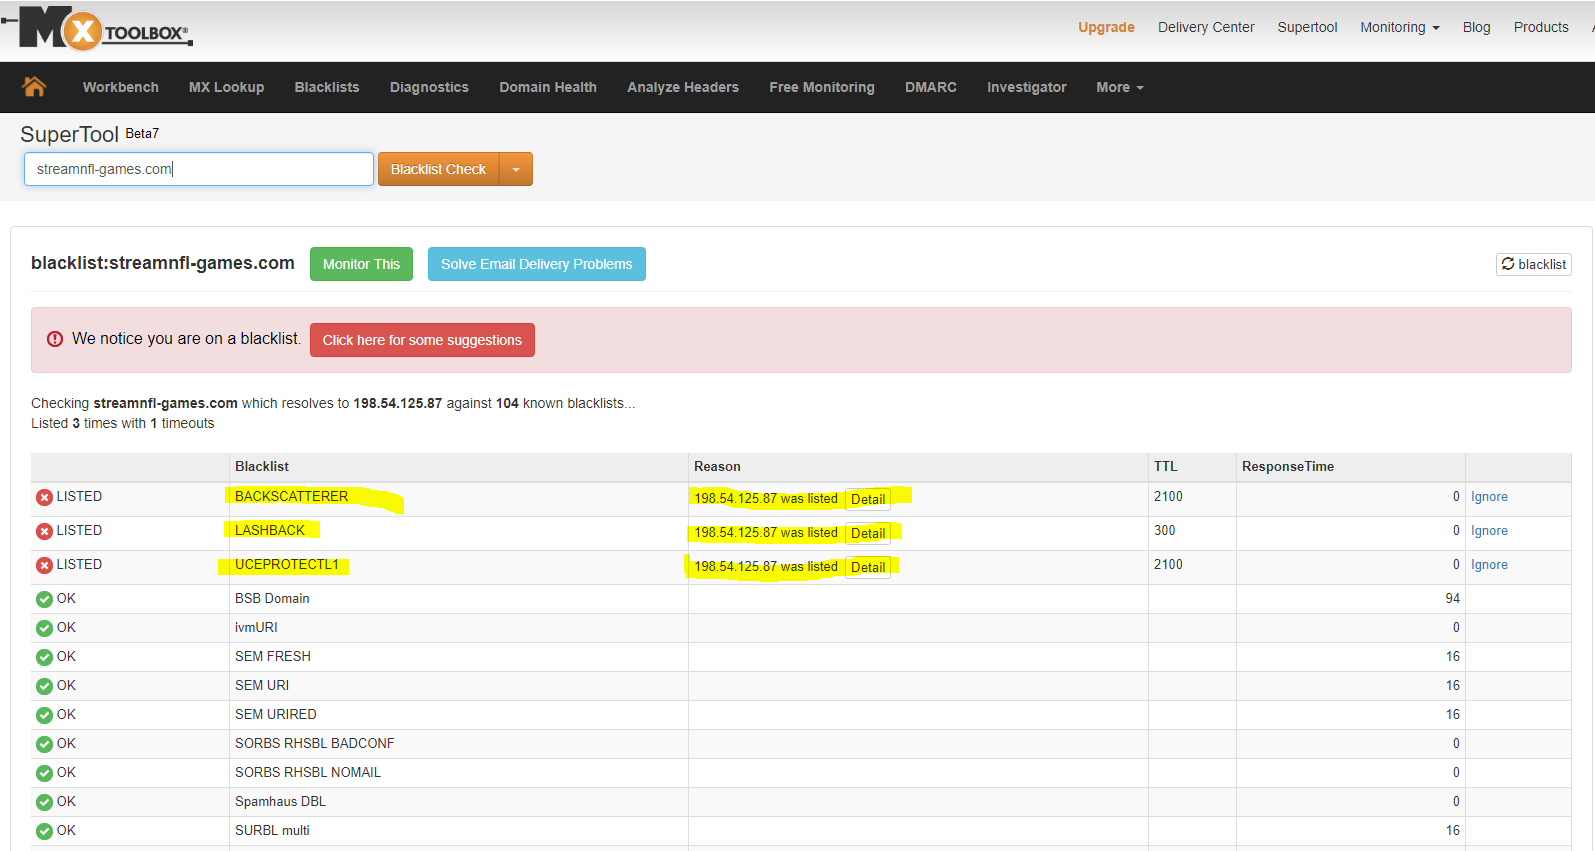Go to the home icon in navbar
Image resolution: width=1595 pixels, height=851 pixels.
(34, 87)
